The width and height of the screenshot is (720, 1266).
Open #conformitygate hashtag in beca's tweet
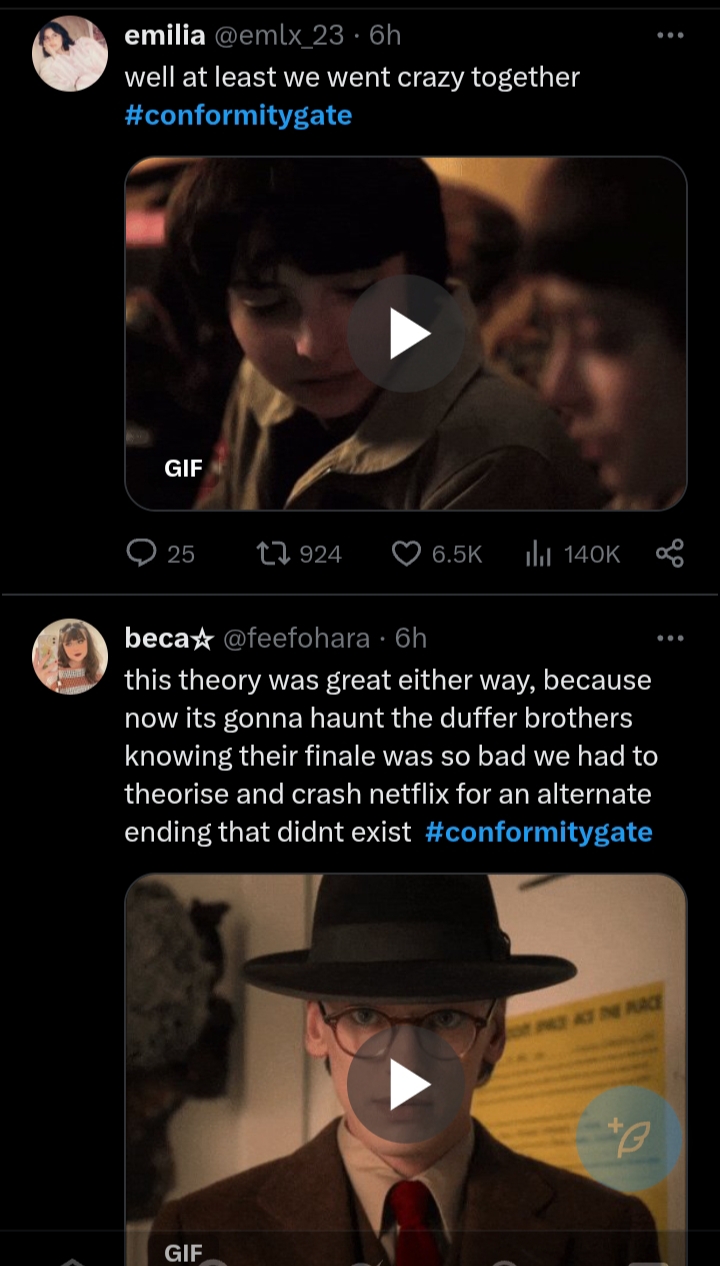539,832
